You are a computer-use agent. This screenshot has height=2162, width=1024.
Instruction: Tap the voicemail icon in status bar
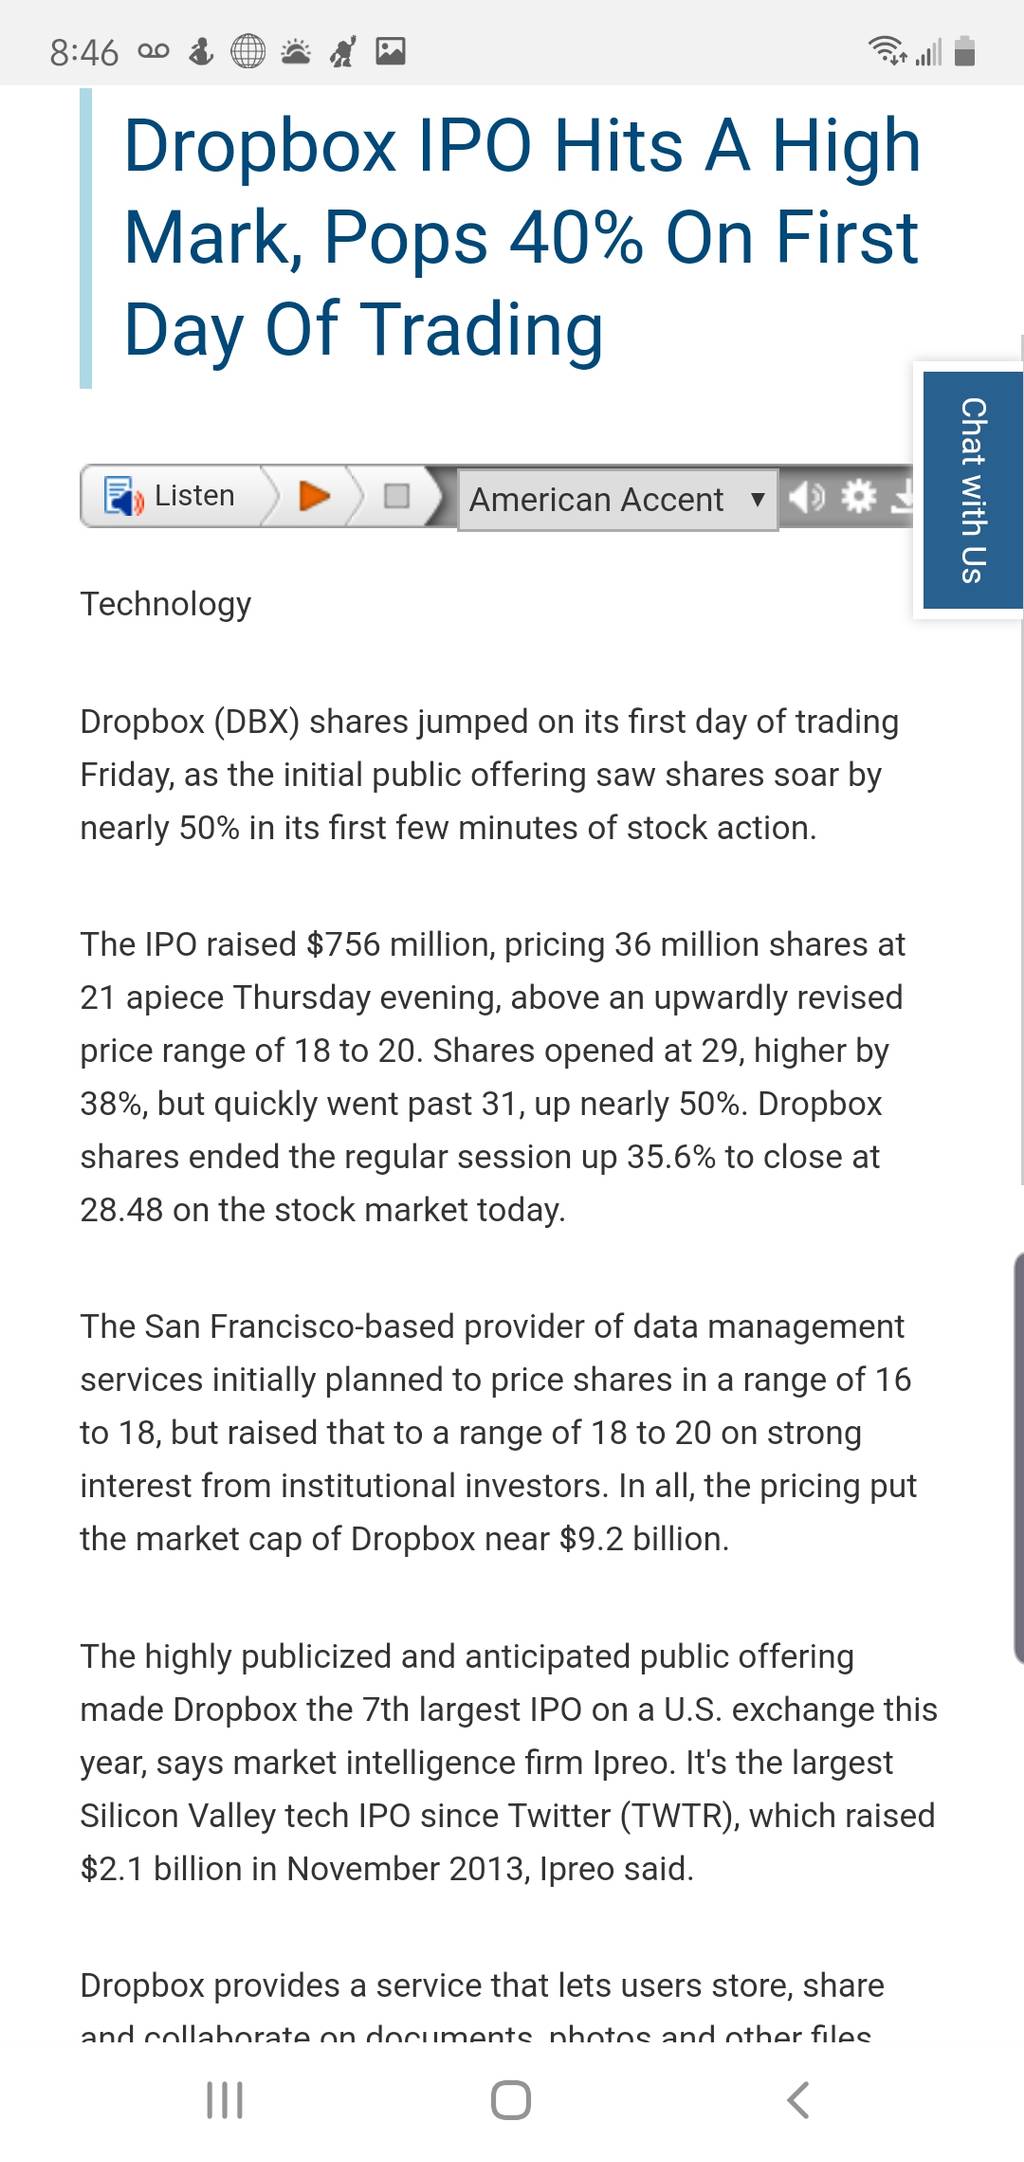pos(154,51)
